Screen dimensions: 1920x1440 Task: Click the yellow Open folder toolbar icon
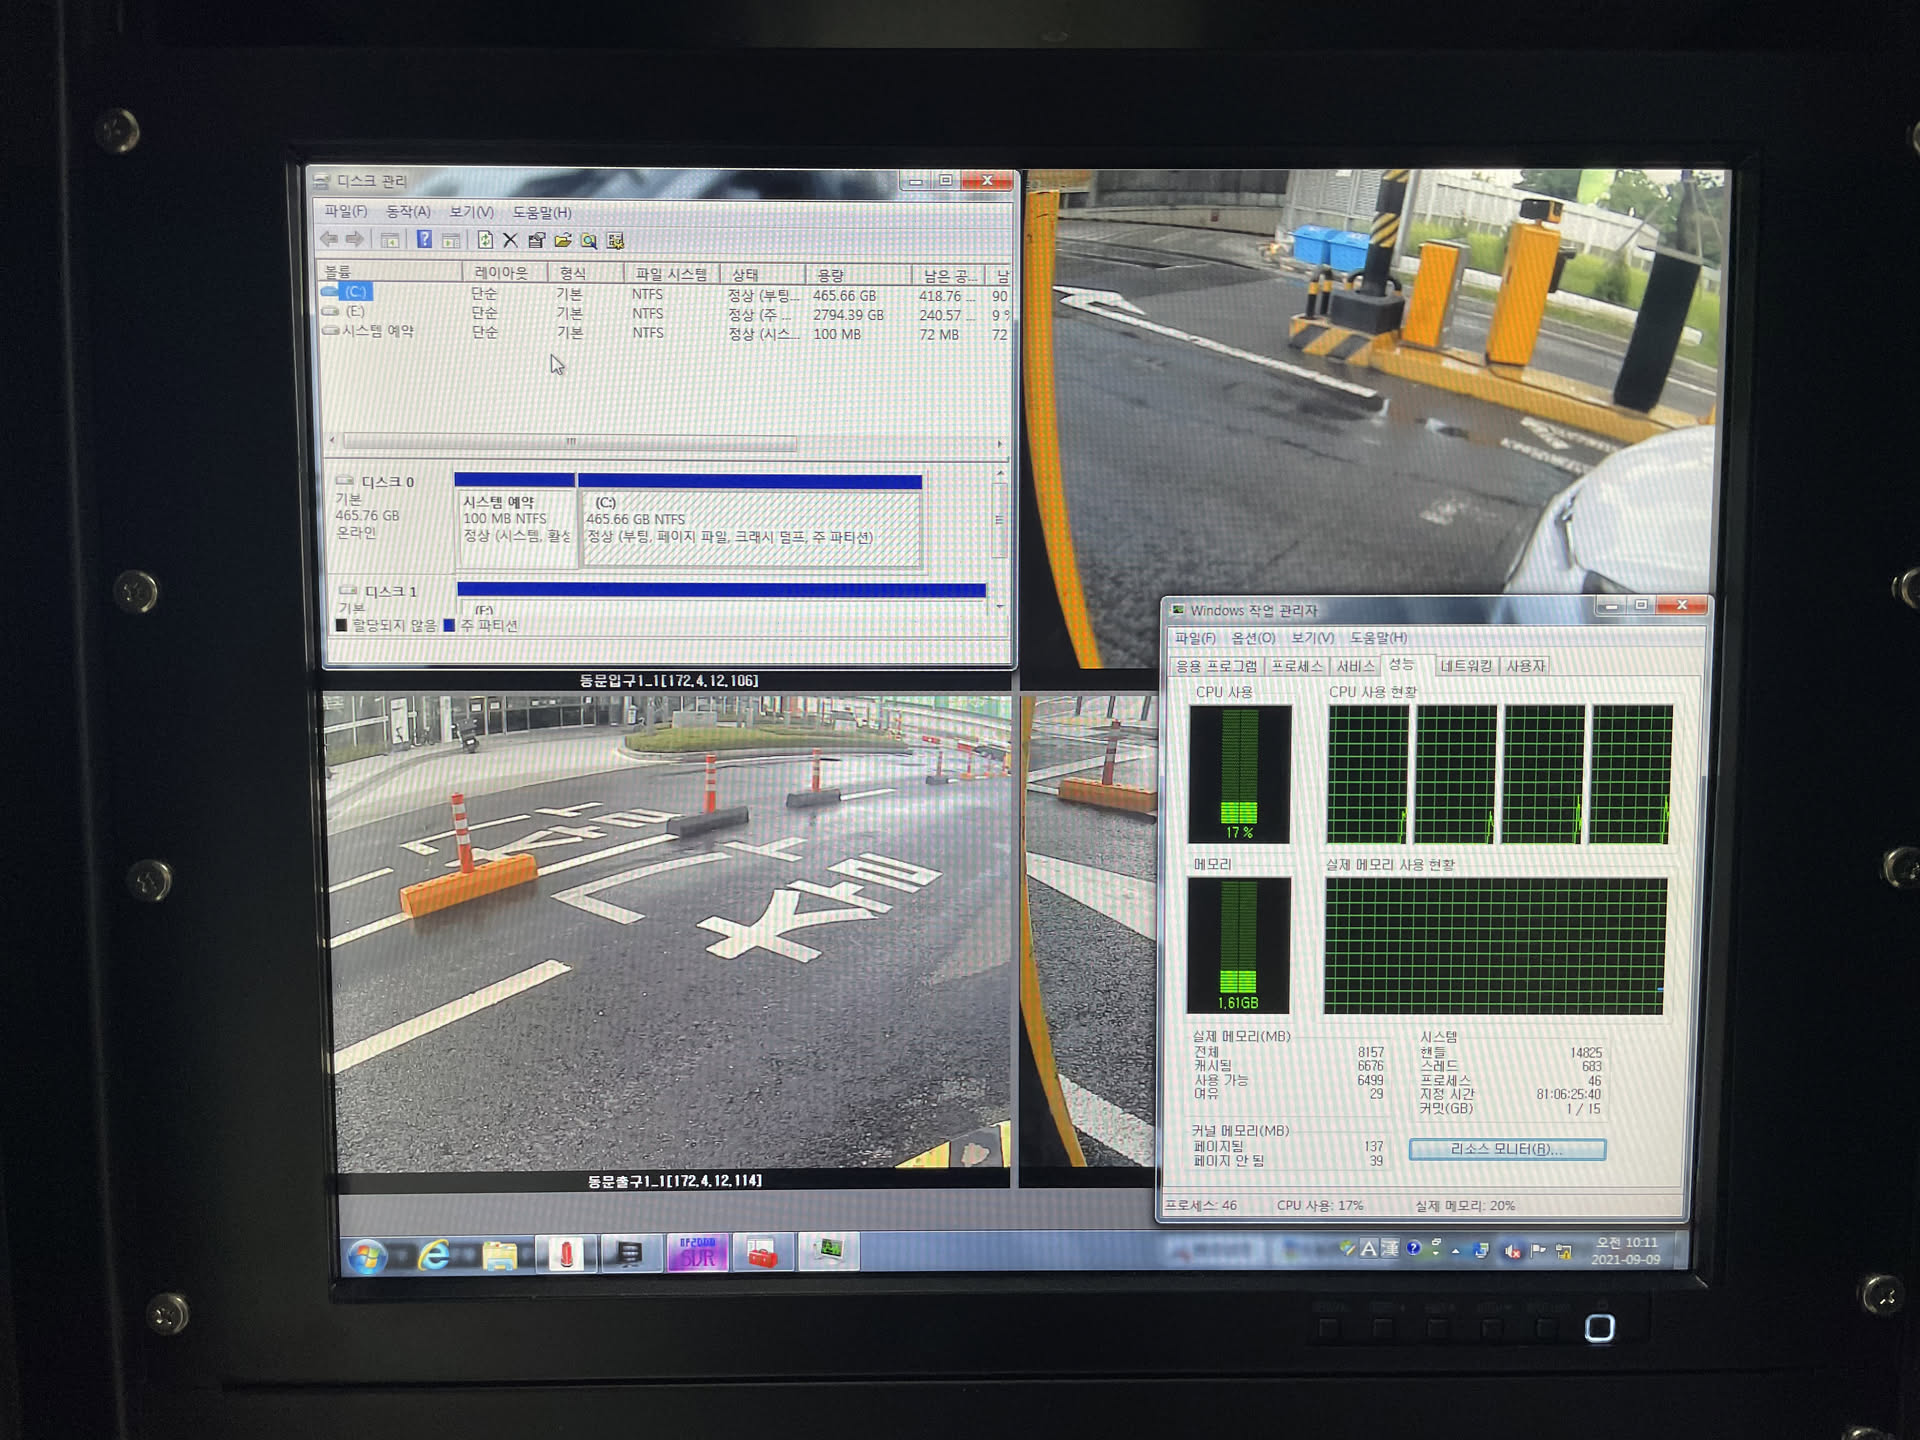click(563, 240)
